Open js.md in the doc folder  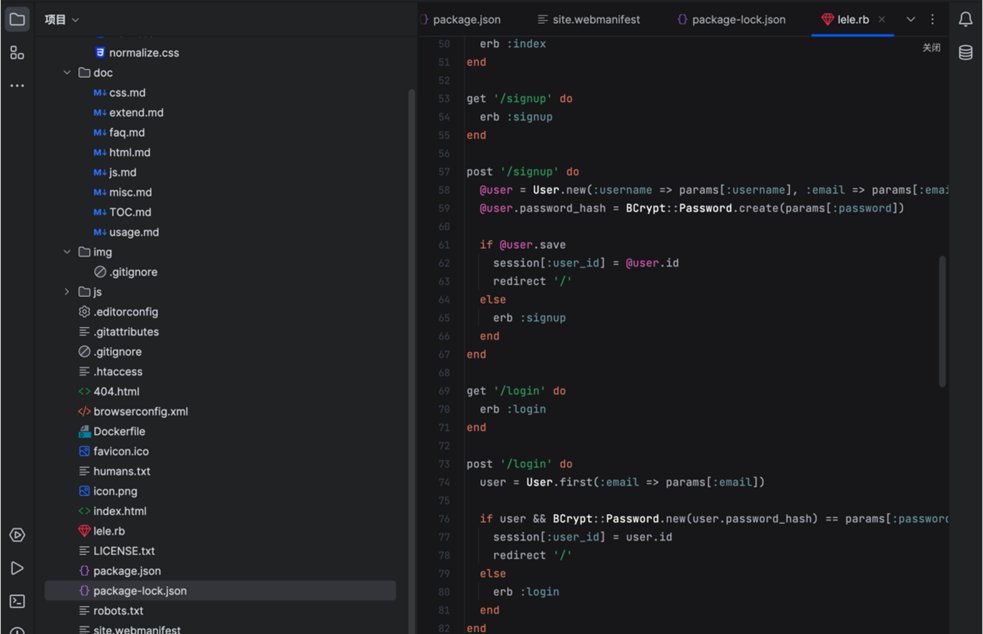click(122, 172)
